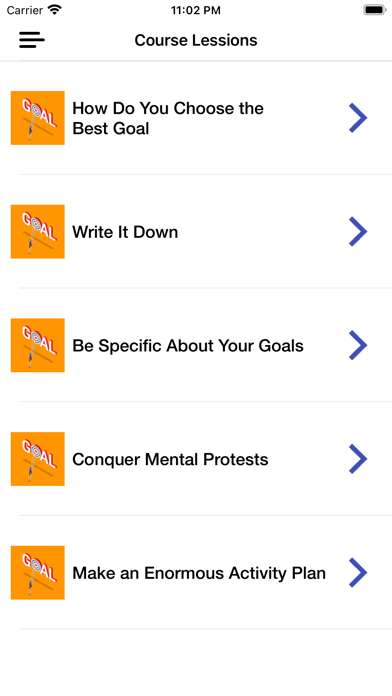Open Make an Enormous Activity Plan lesson
392x696 pixels.
coord(199,573)
